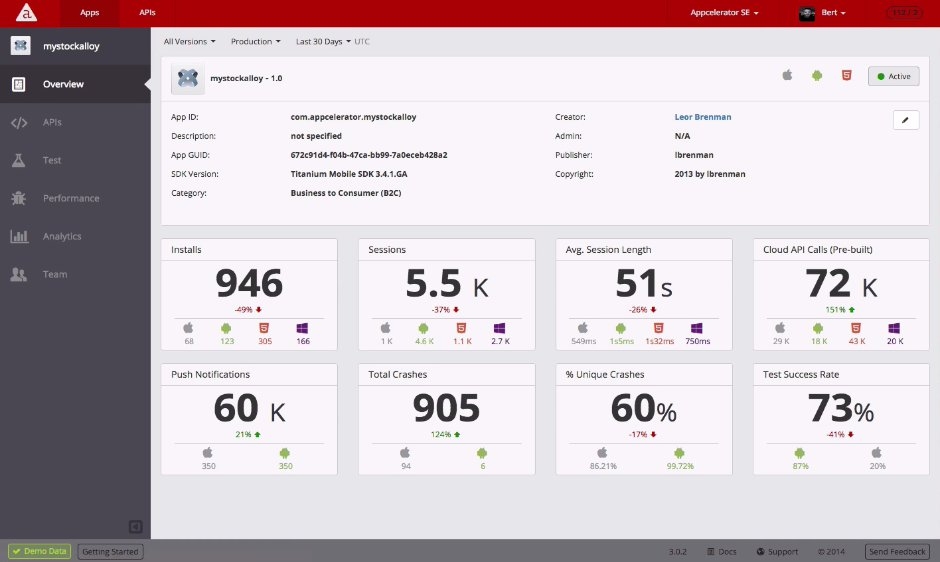The height and width of the screenshot is (562, 940).
Task: Open the Docs link in footer
Action: click(721, 551)
